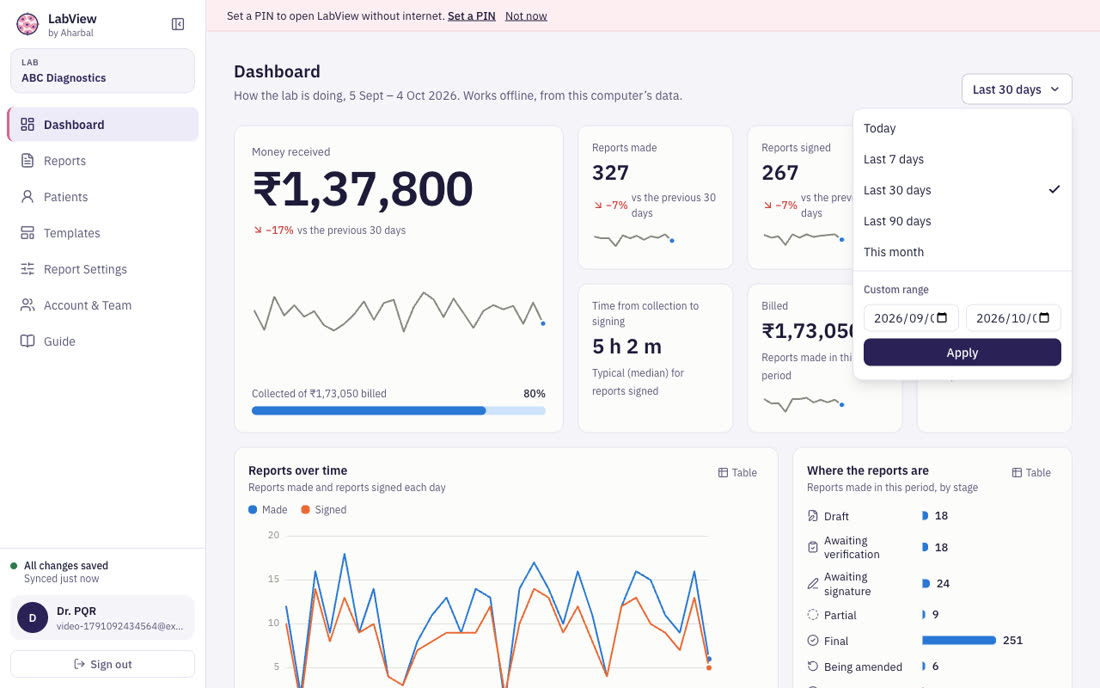Open Guide book icon
Viewport: 1100px width, 688px height.
(27, 341)
